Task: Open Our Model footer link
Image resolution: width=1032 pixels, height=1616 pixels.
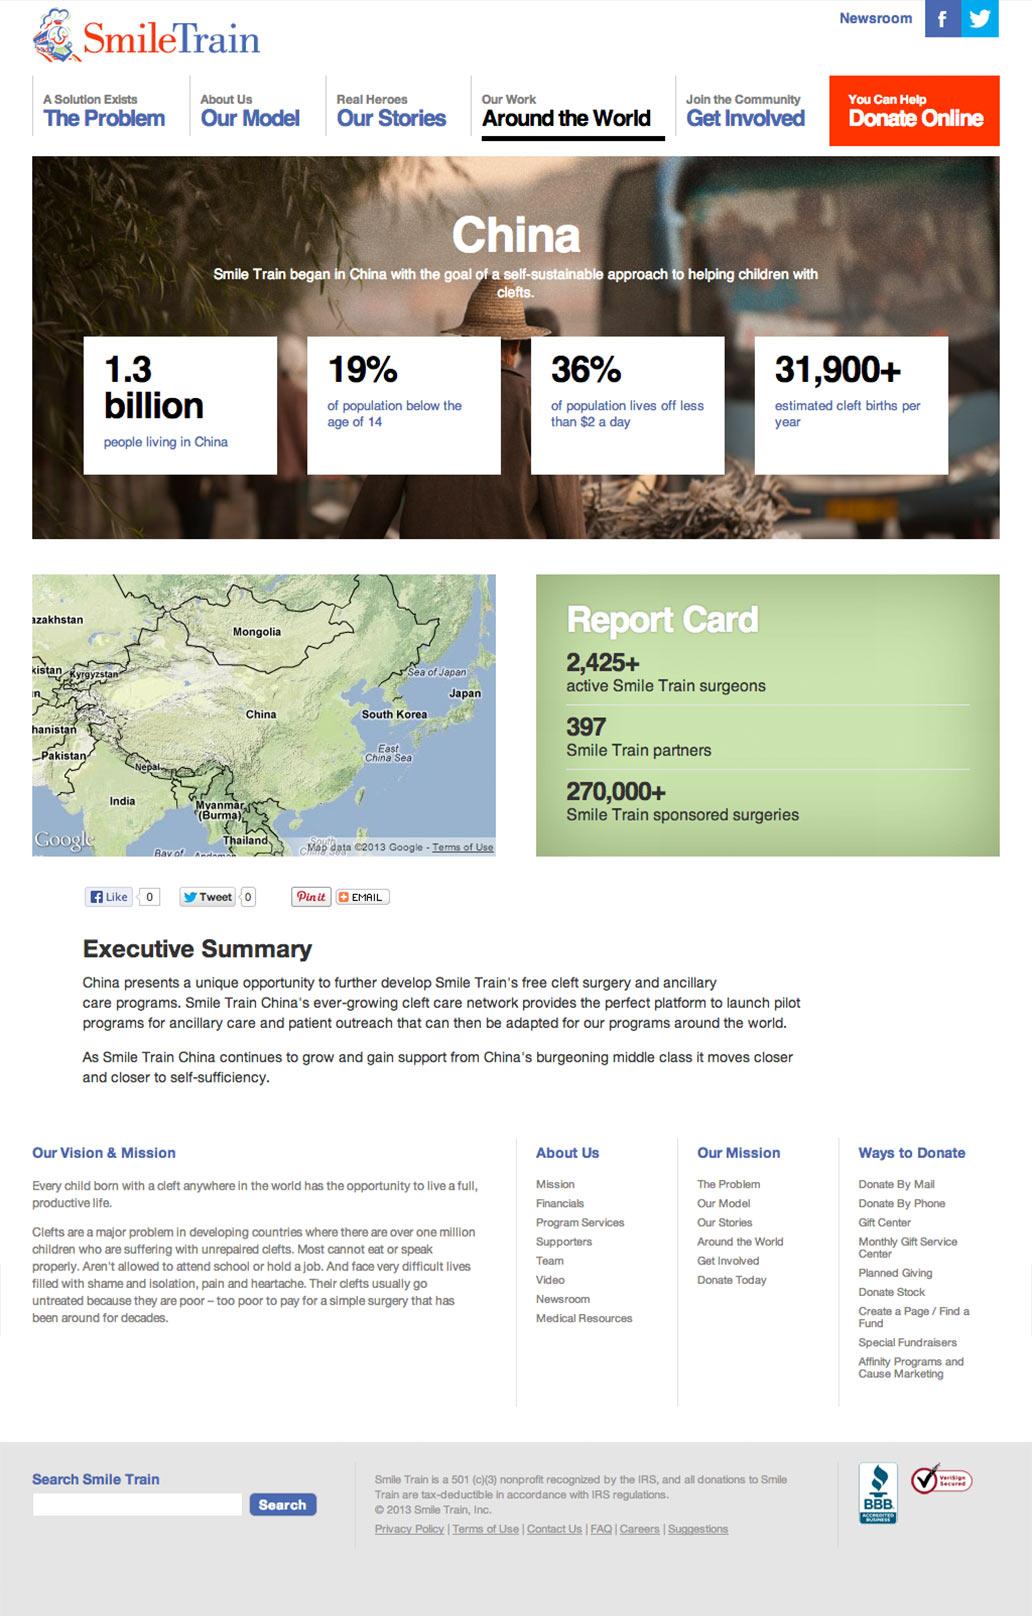Action: (x=723, y=1203)
